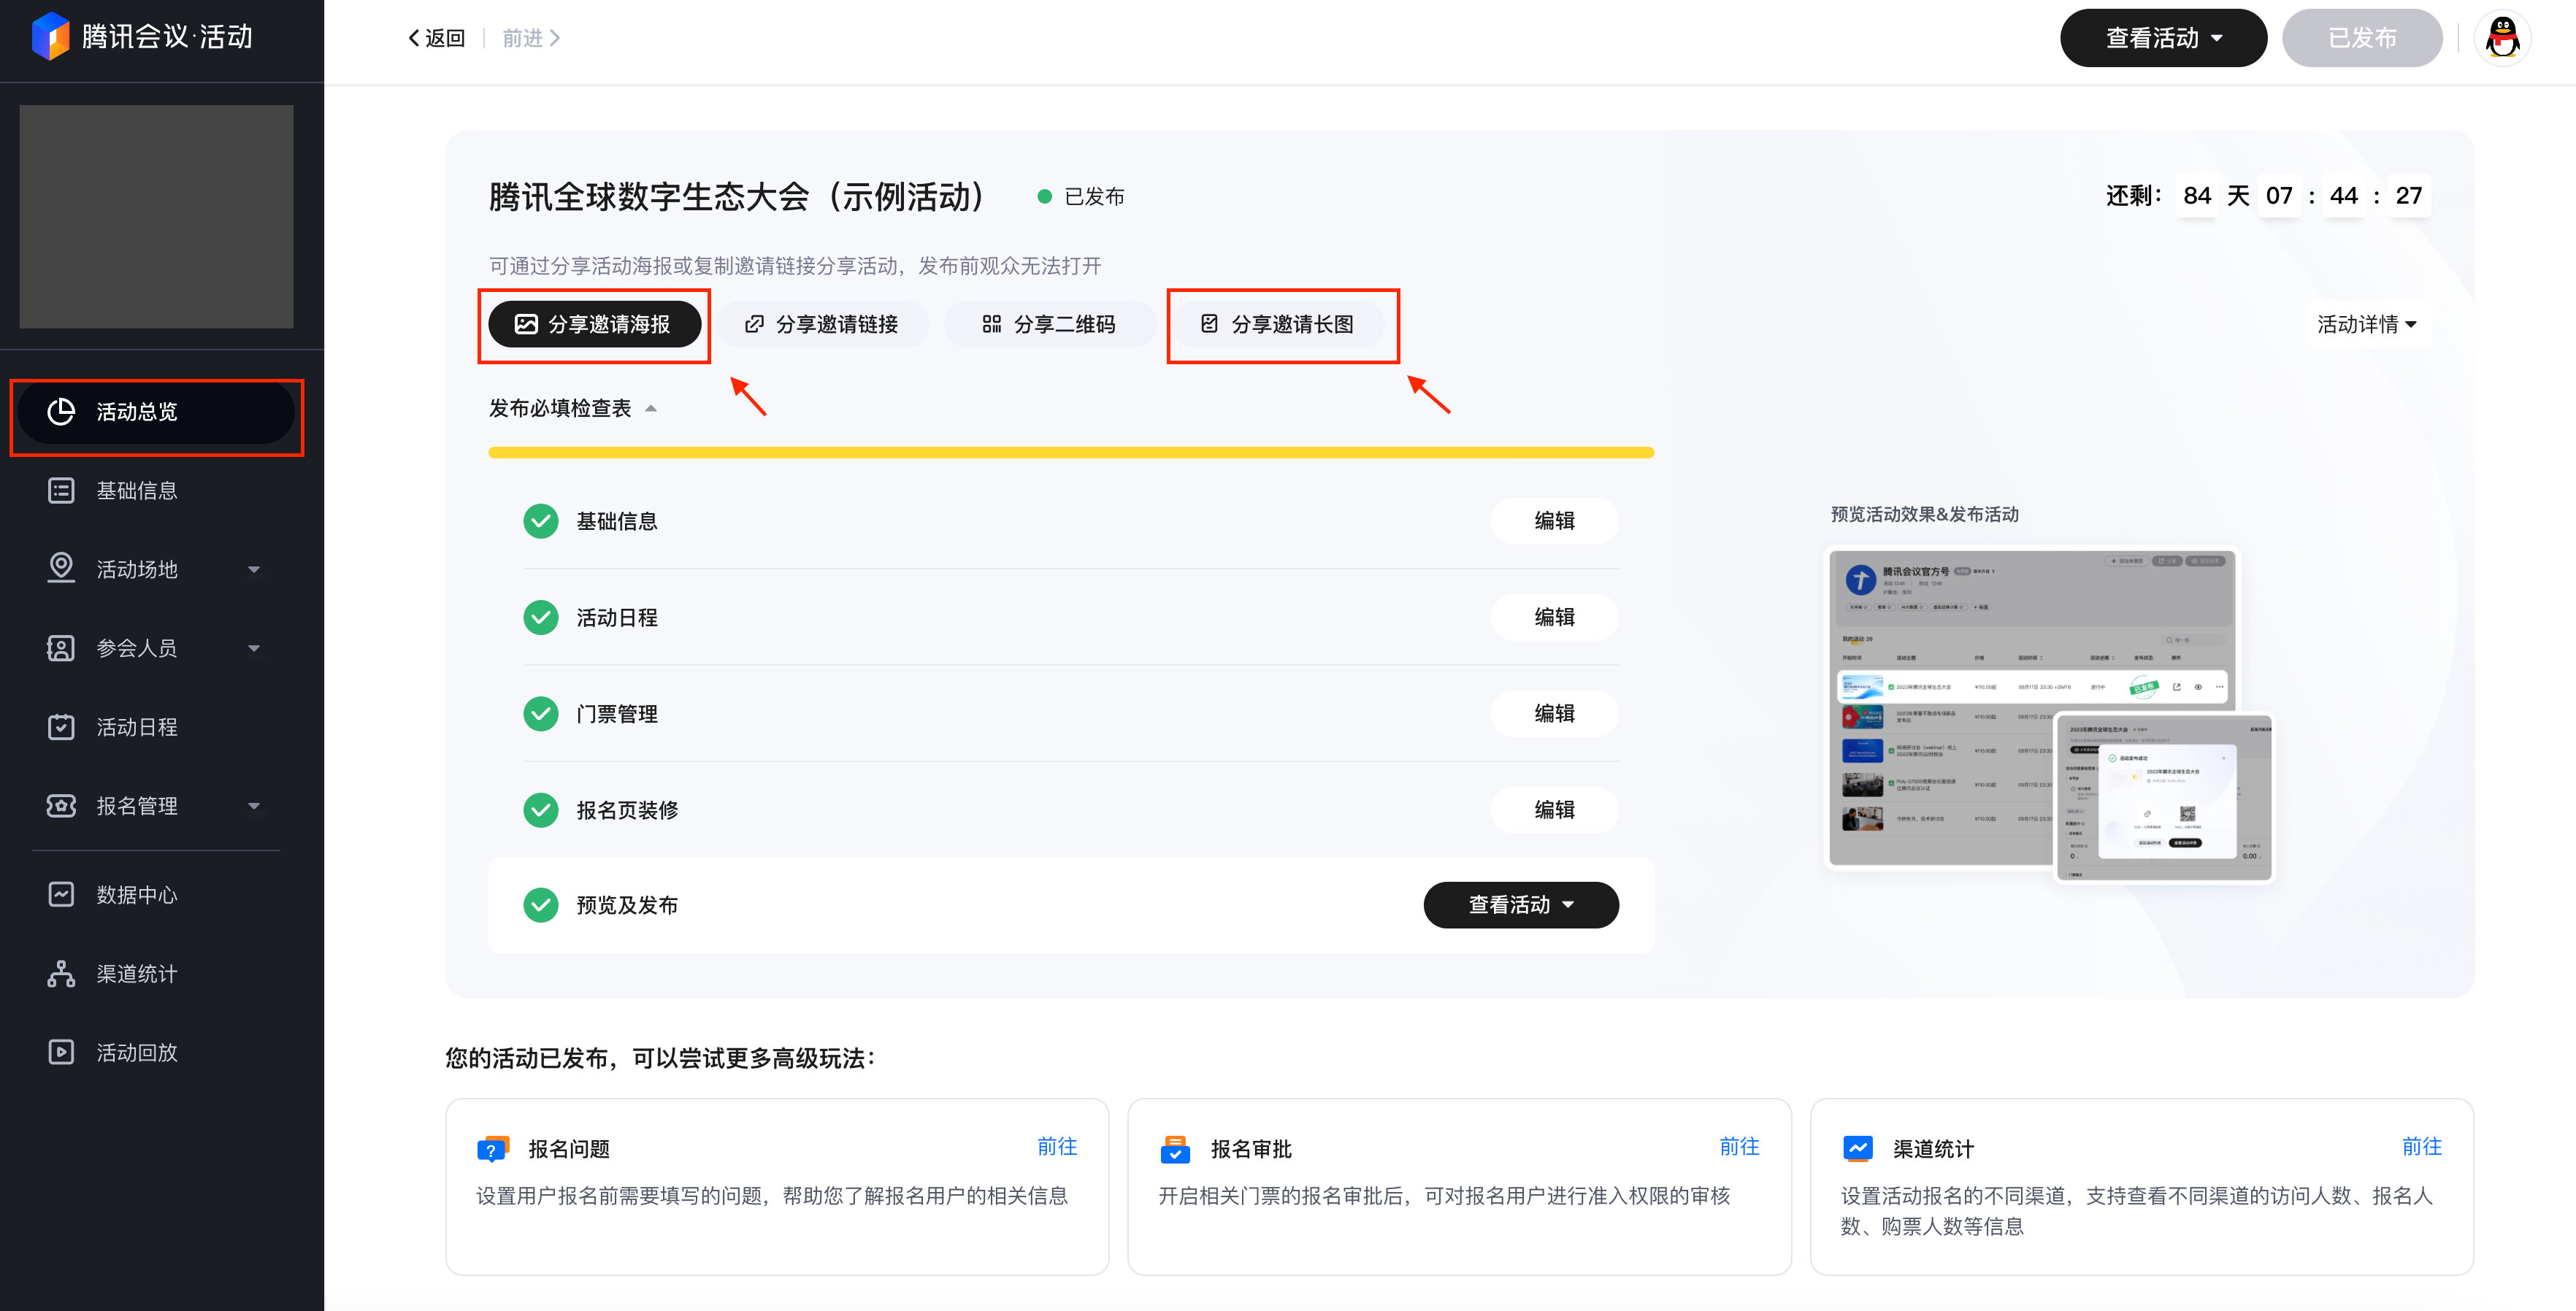Click the green checkmark beside 预览及发布
This screenshot has width=2576, height=1311.
[x=541, y=905]
